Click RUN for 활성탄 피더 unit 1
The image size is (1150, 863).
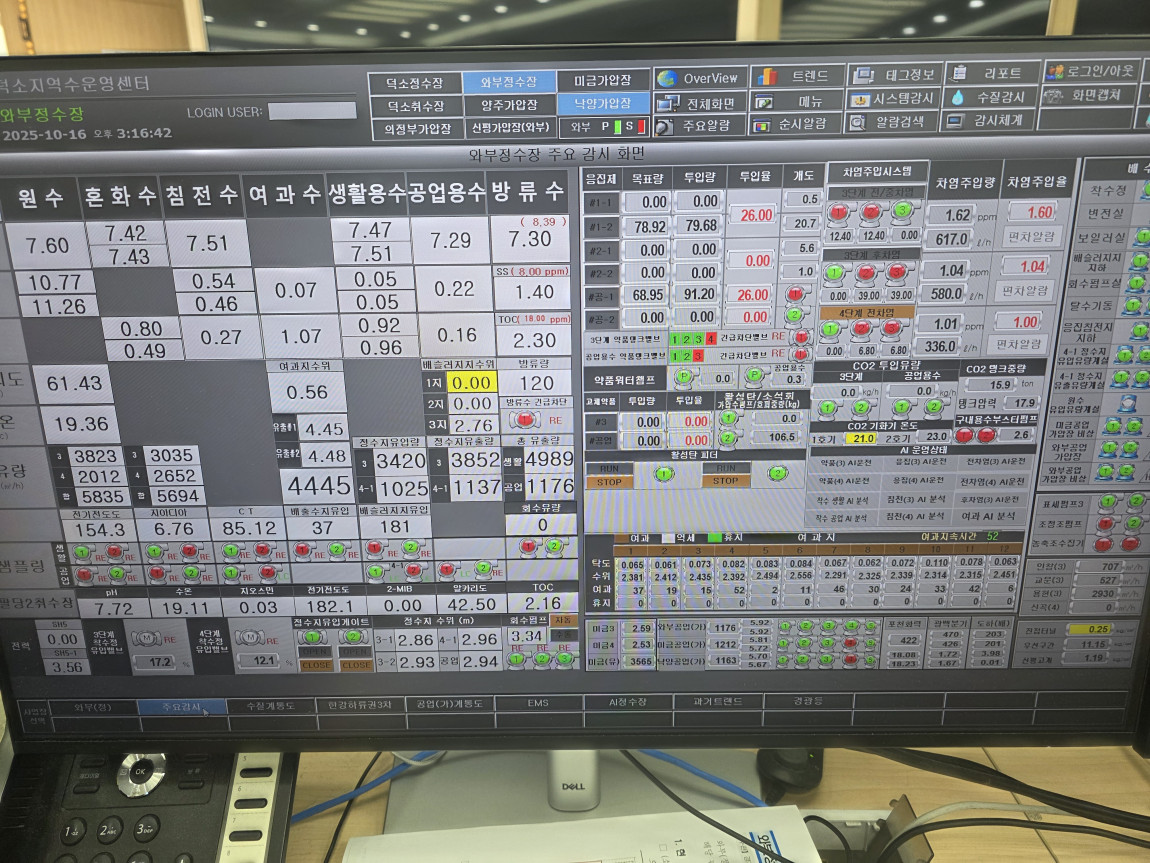pyautogui.click(x=609, y=468)
